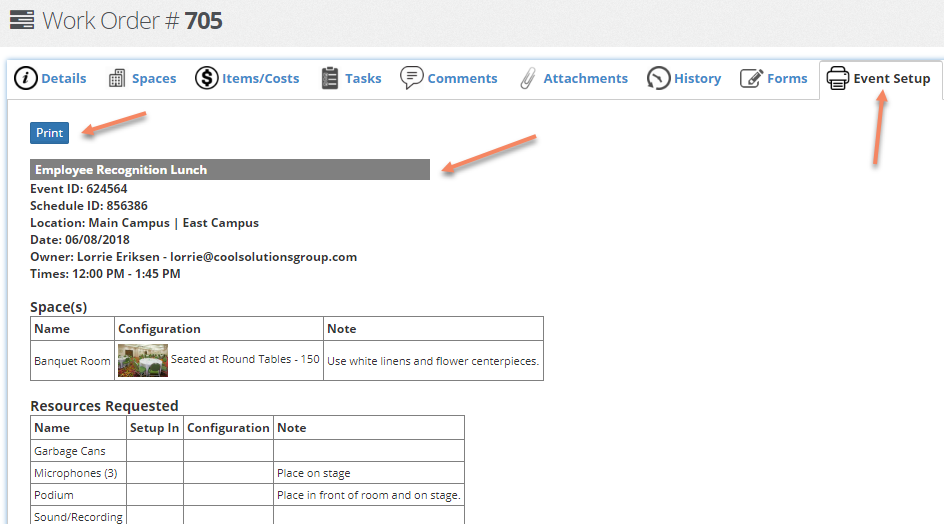Screen dimensions: 944x524
Task: Click the Podium resource name
Action: click(x=54, y=495)
